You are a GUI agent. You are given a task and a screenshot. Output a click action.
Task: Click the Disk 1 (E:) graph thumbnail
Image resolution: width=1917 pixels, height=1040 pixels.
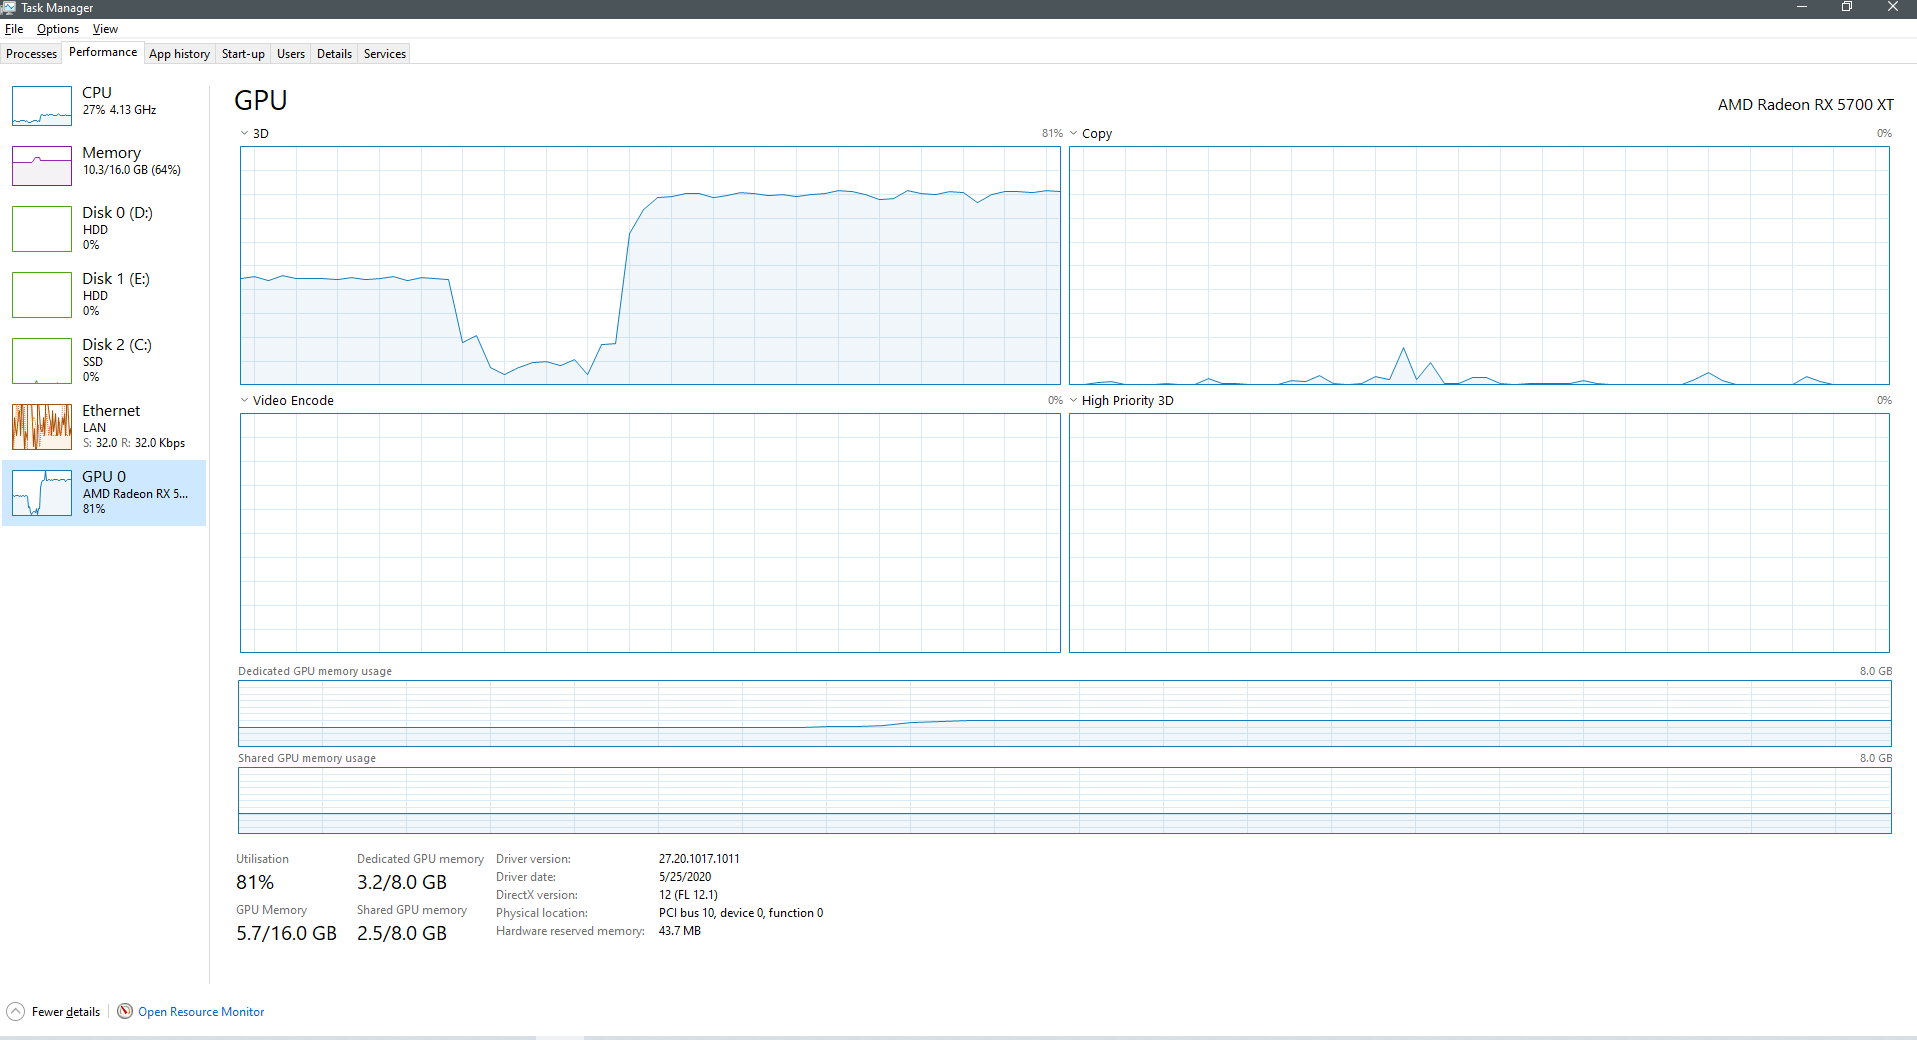point(42,295)
